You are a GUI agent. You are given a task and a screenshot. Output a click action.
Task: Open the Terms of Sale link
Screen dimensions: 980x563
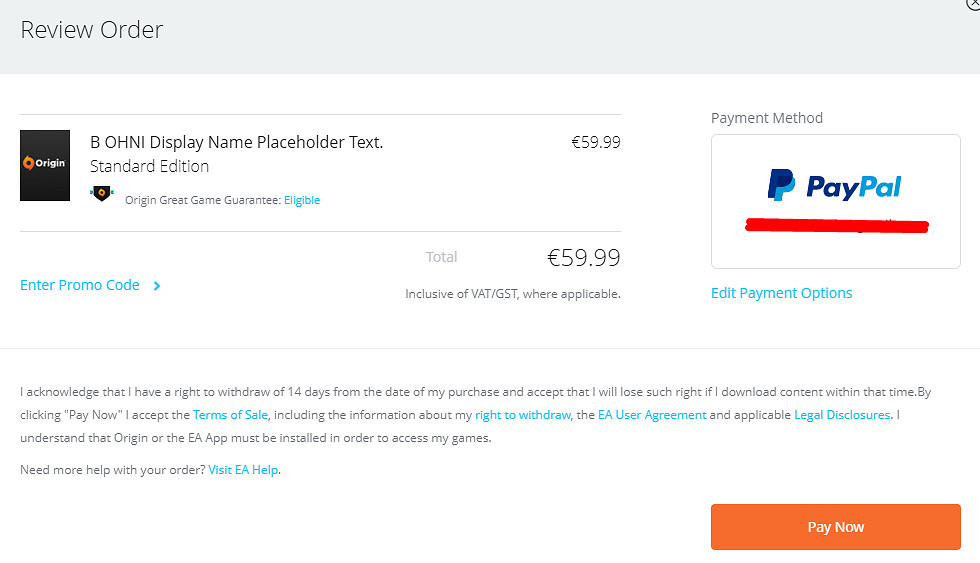click(x=230, y=415)
